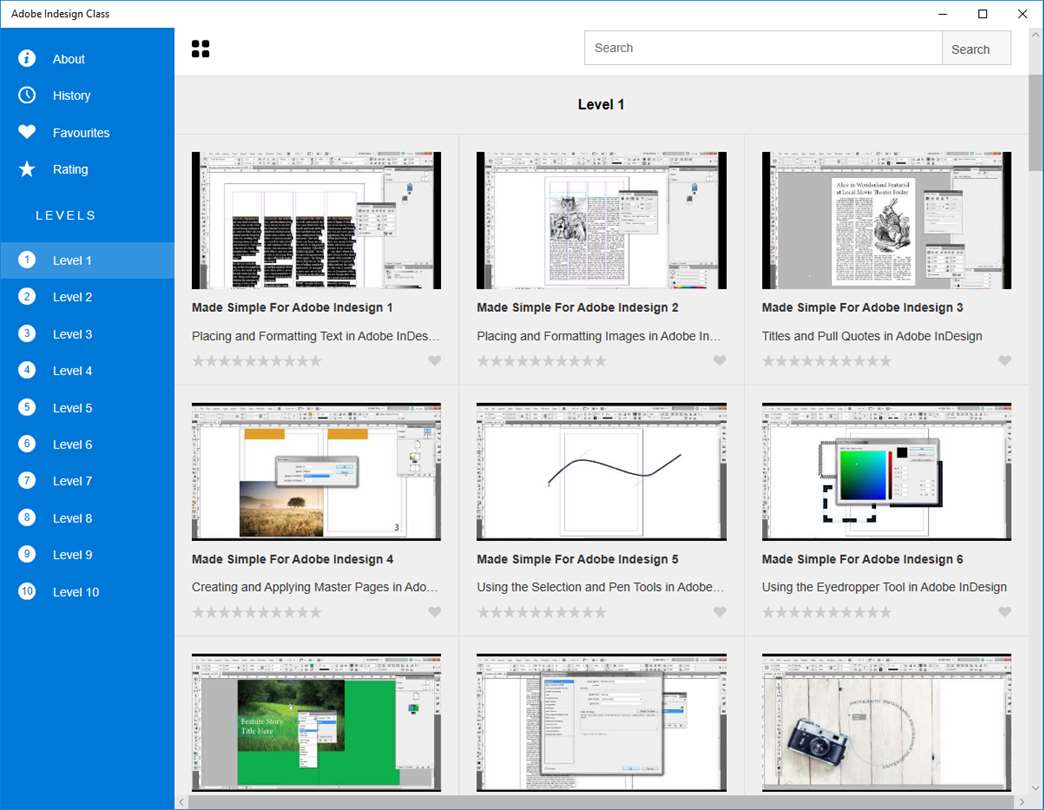Rate Made Simple For Adobe Indesign 2 stars
The image size is (1044, 810).
click(x=541, y=361)
